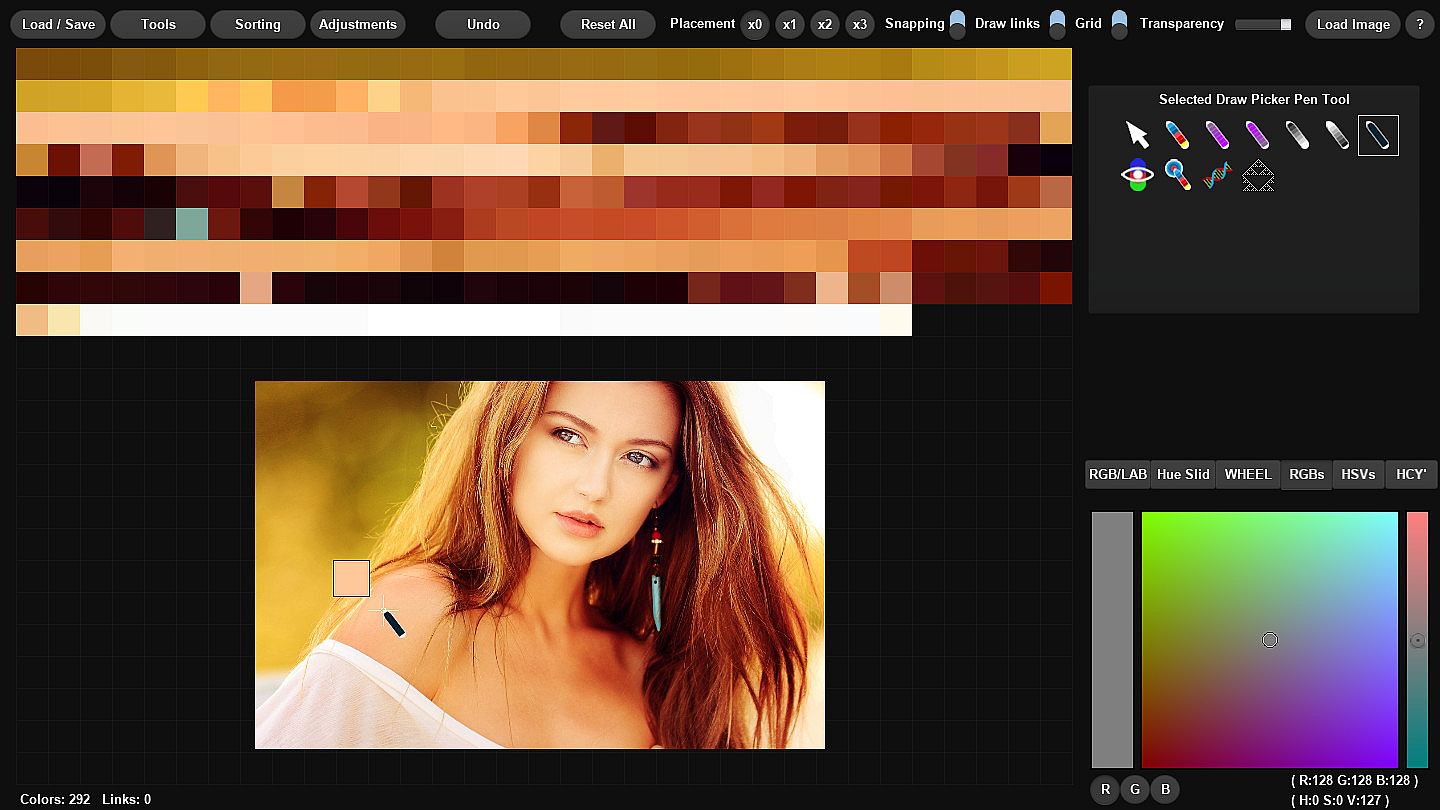Toggle the Grid switch
Viewport: 1440px width, 810px height.
point(1119,24)
